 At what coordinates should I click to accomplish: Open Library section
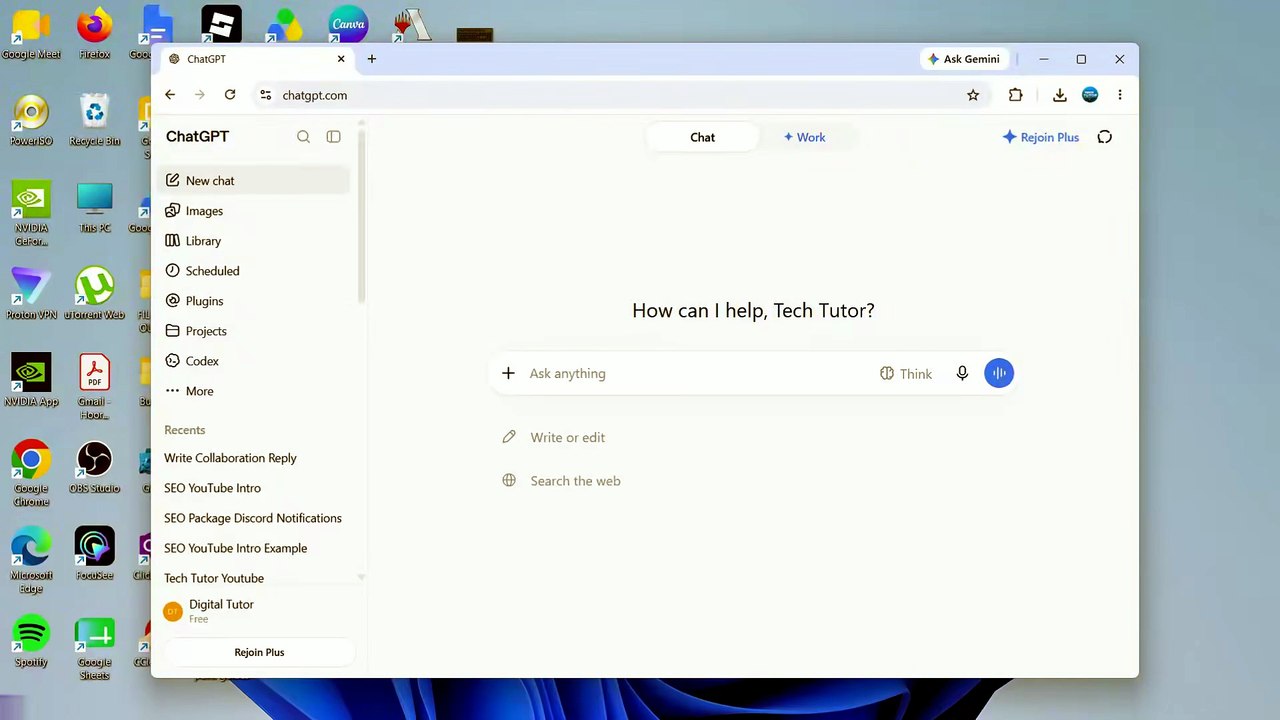254,241
